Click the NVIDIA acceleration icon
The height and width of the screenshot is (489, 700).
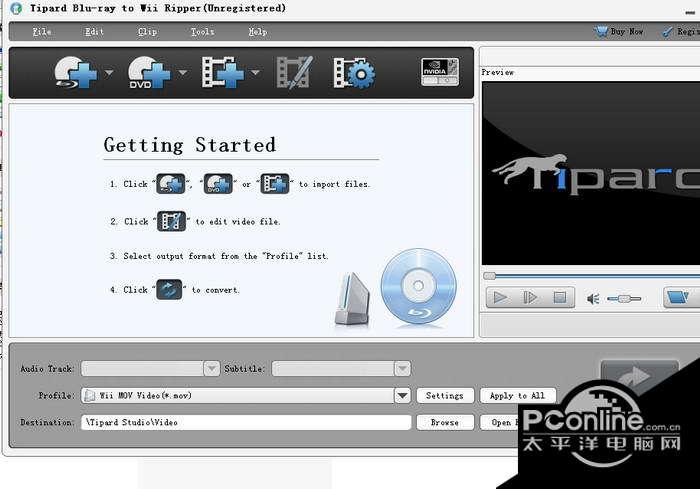[x=440, y=71]
